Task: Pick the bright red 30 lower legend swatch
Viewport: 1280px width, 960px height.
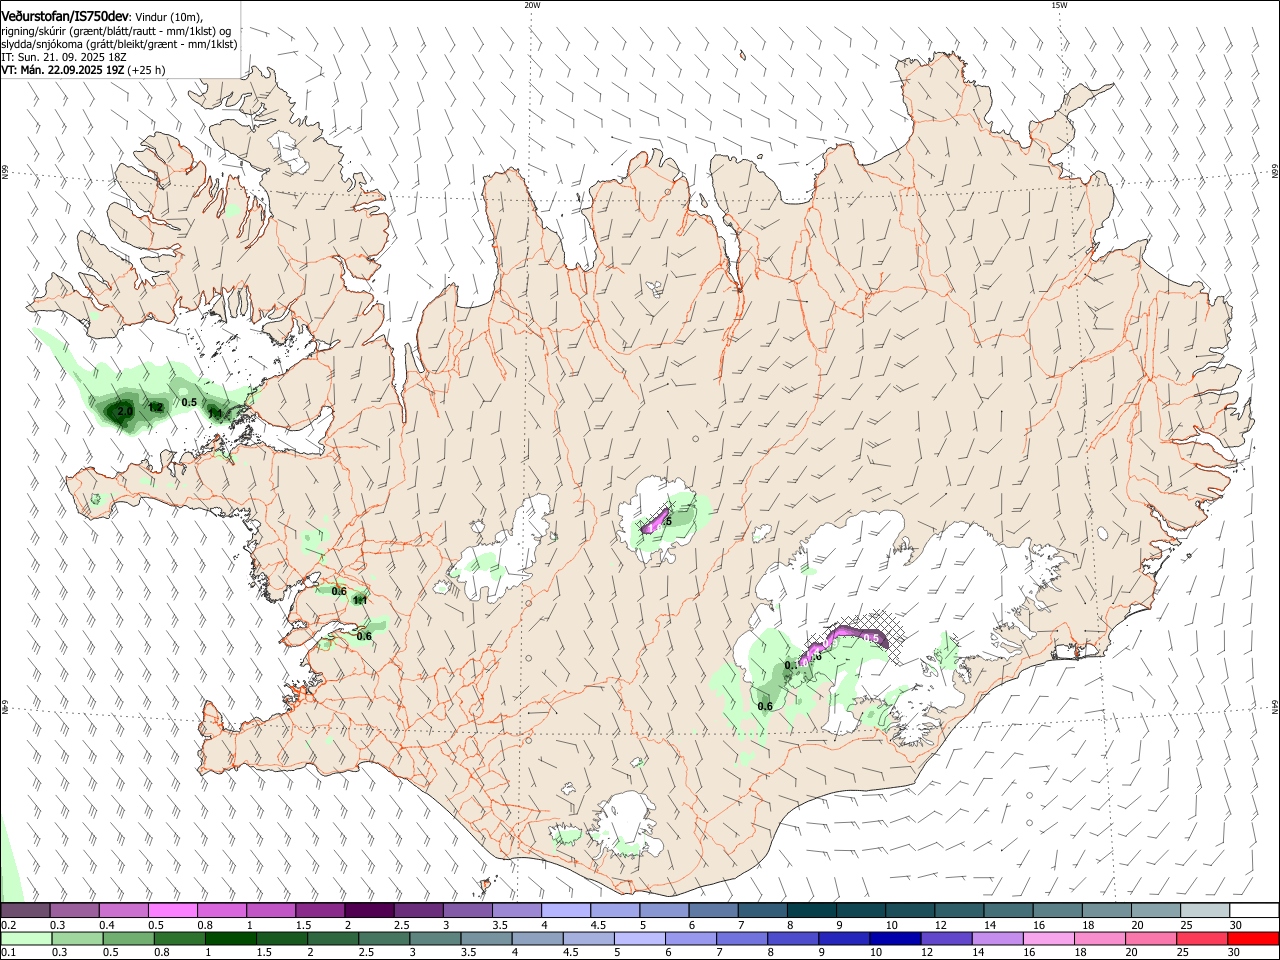Action: point(1254,938)
